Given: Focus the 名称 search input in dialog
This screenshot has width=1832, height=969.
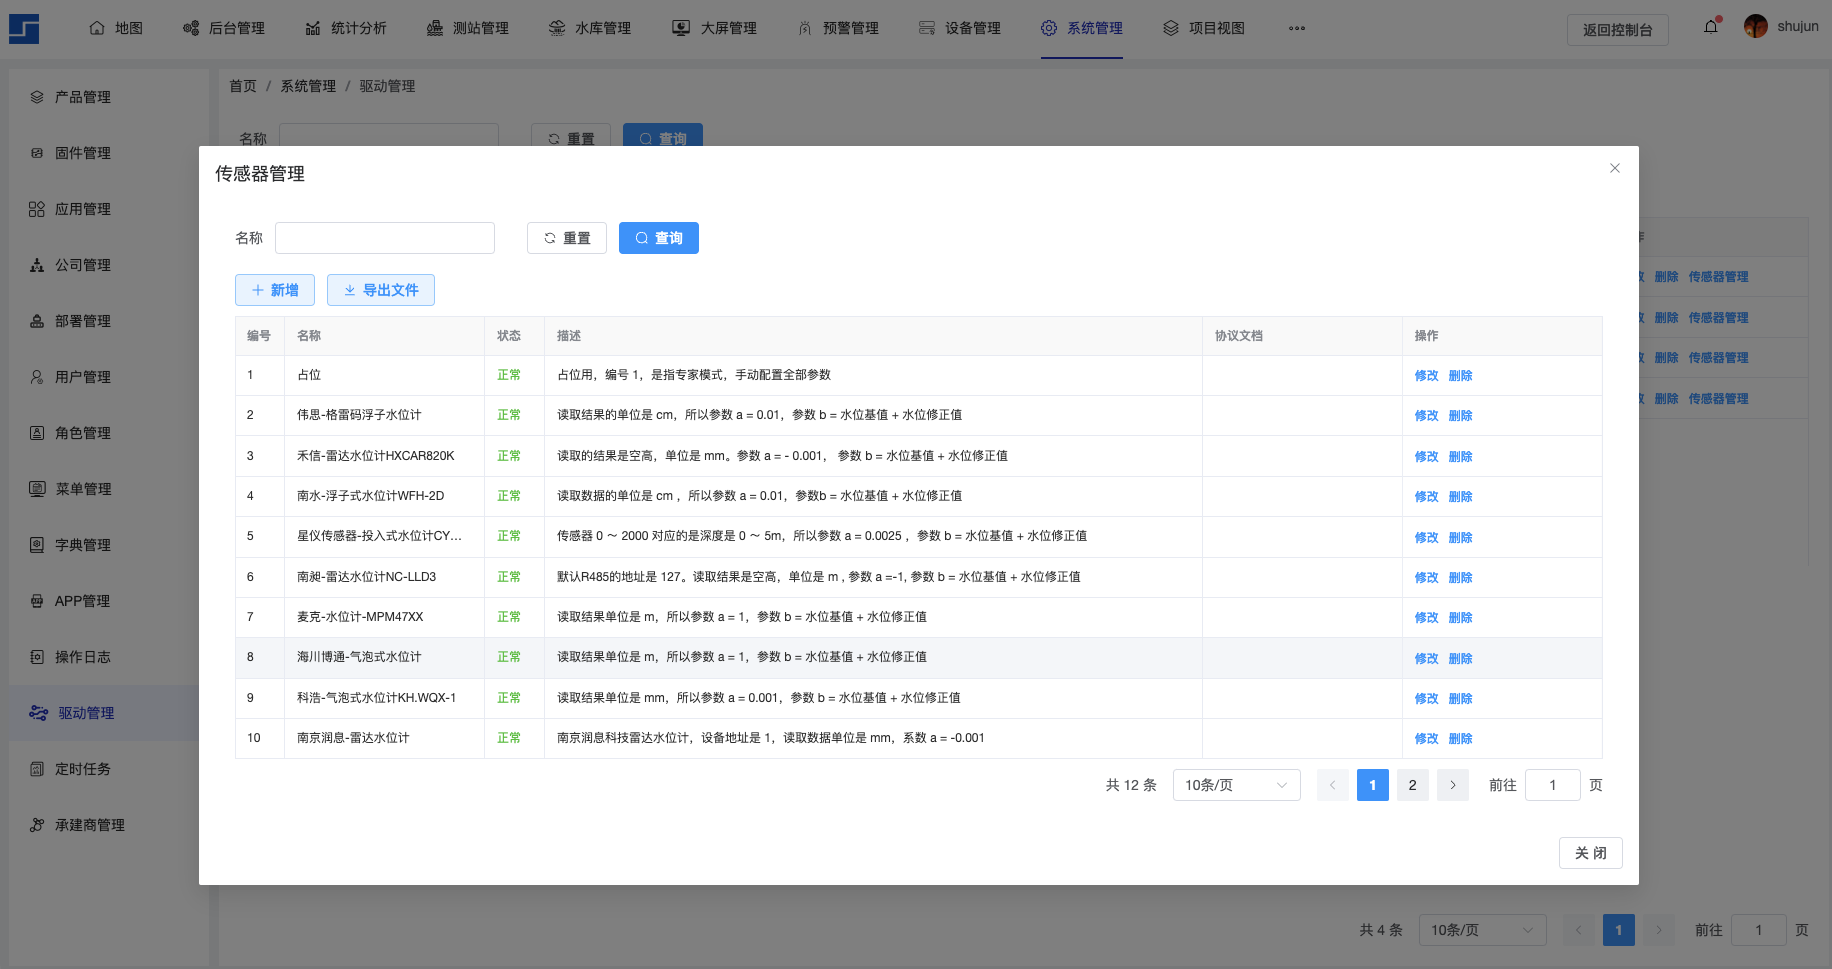Looking at the screenshot, I should 385,238.
